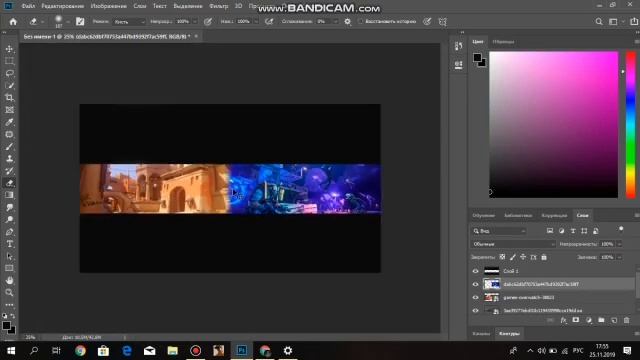Open the search icon at top right
Image resolution: width=640 pixels, height=360 pixels.
[599, 22]
